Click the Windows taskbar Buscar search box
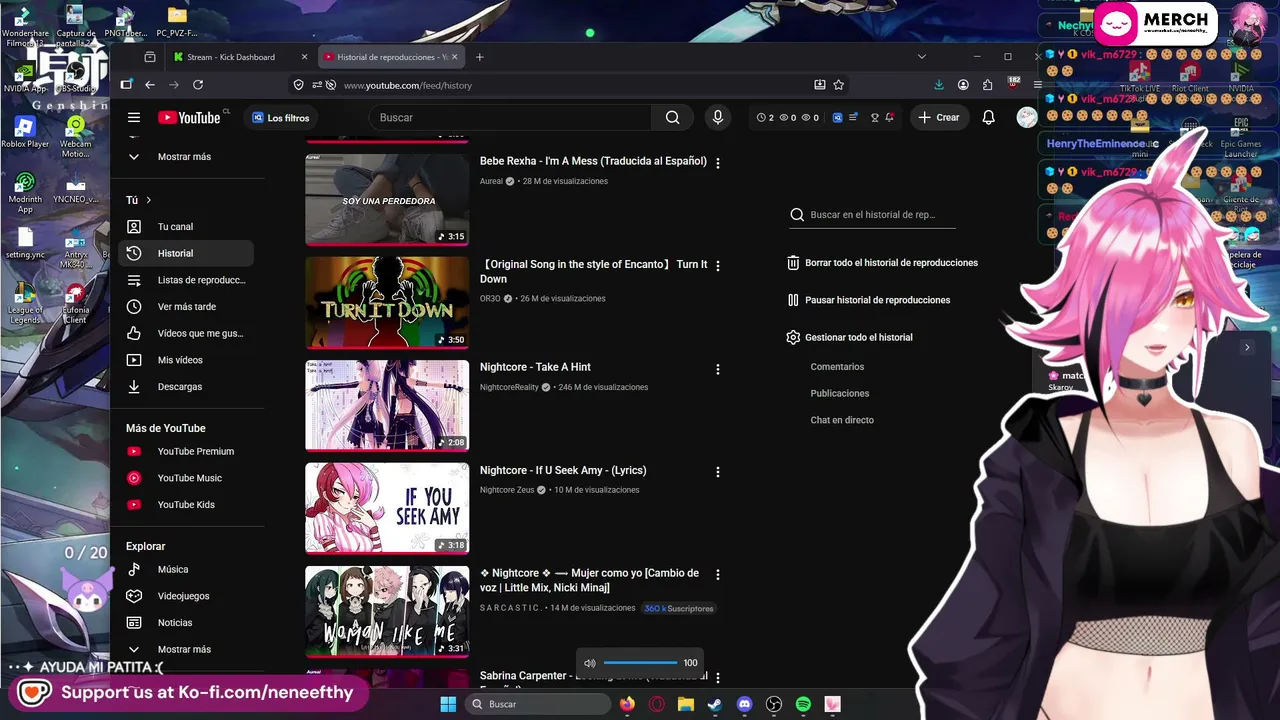The width and height of the screenshot is (1280, 720). coord(539,704)
